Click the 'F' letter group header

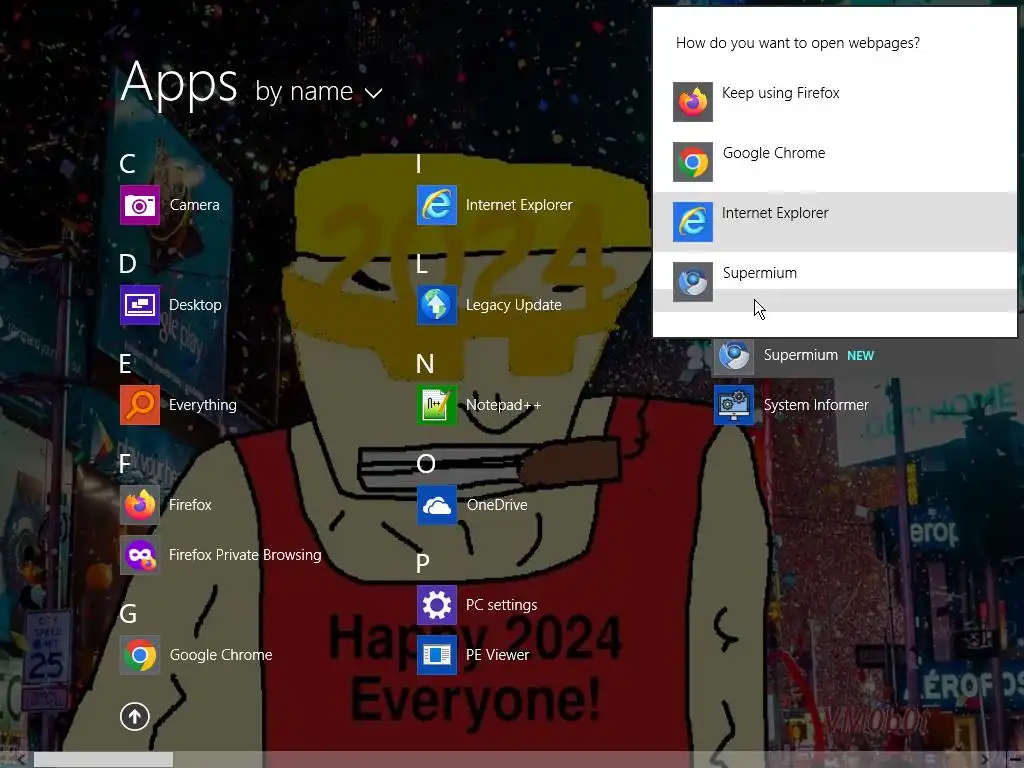(x=125, y=464)
